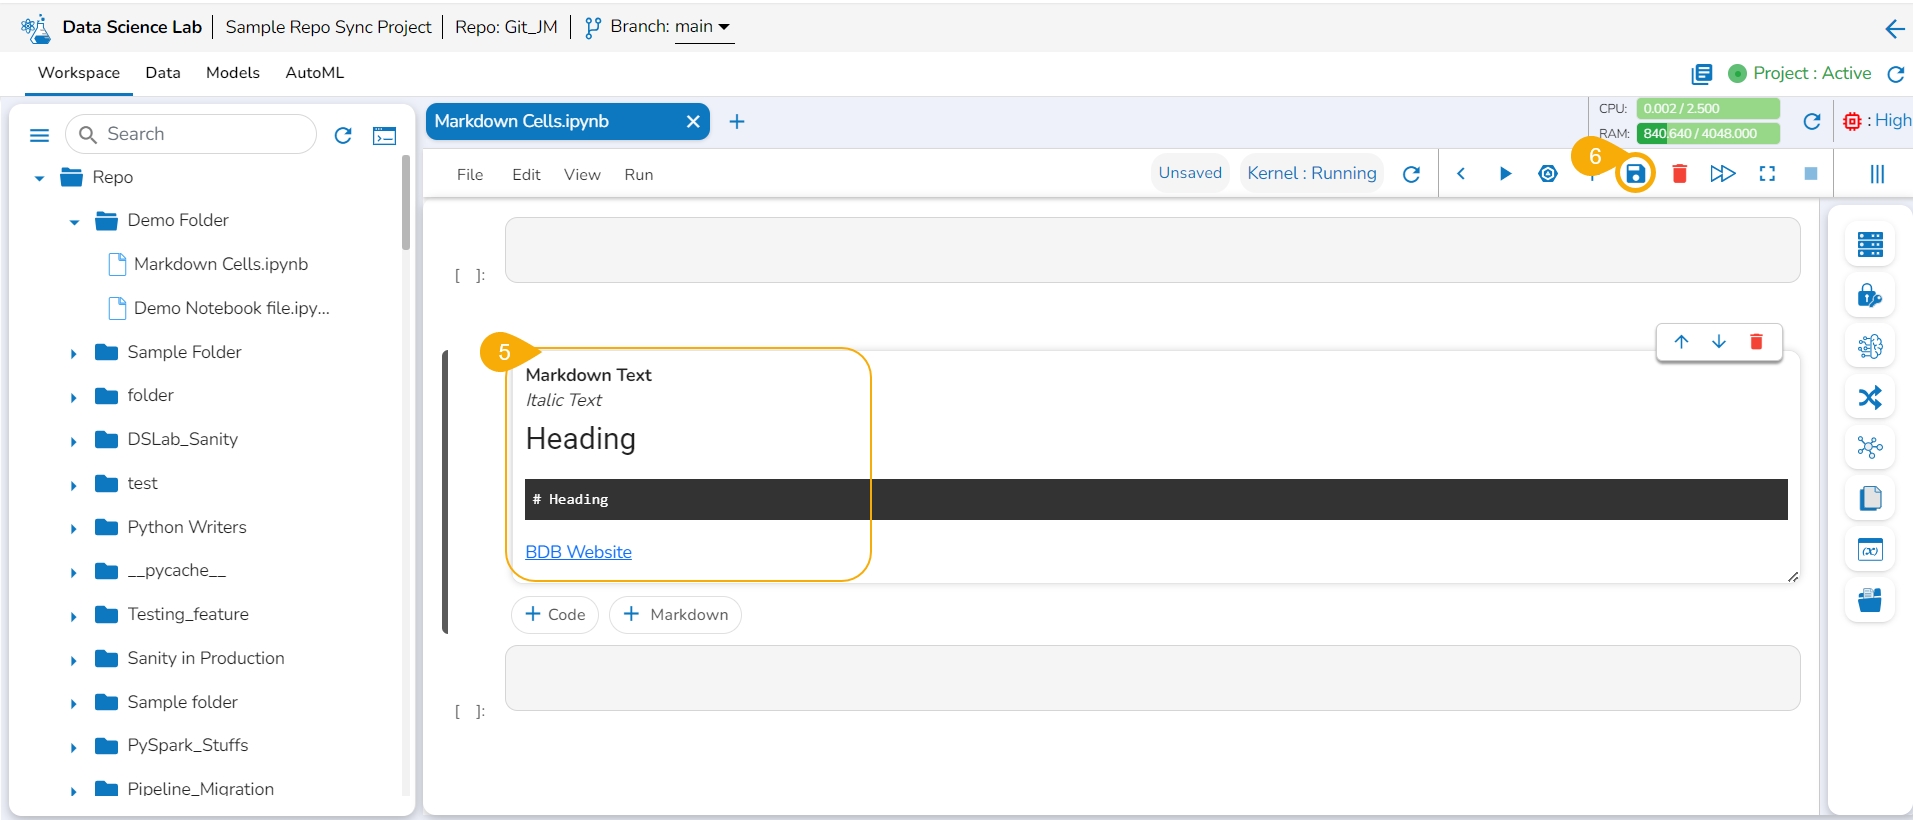The width and height of the screenshot is (1913, 820).
Task: Open the network nodes icon panel
Action: pyautogui.click(x=1870, y=447)
